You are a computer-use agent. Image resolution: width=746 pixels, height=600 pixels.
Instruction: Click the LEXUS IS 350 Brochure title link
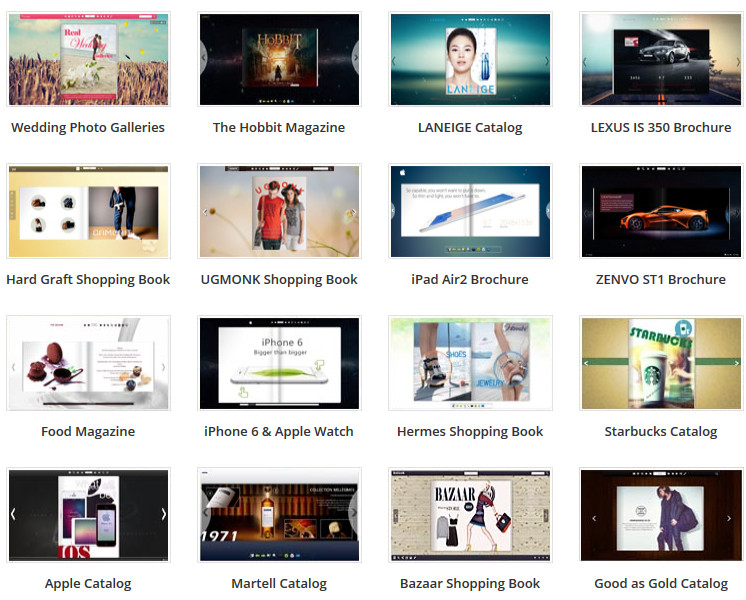[661, 128]
